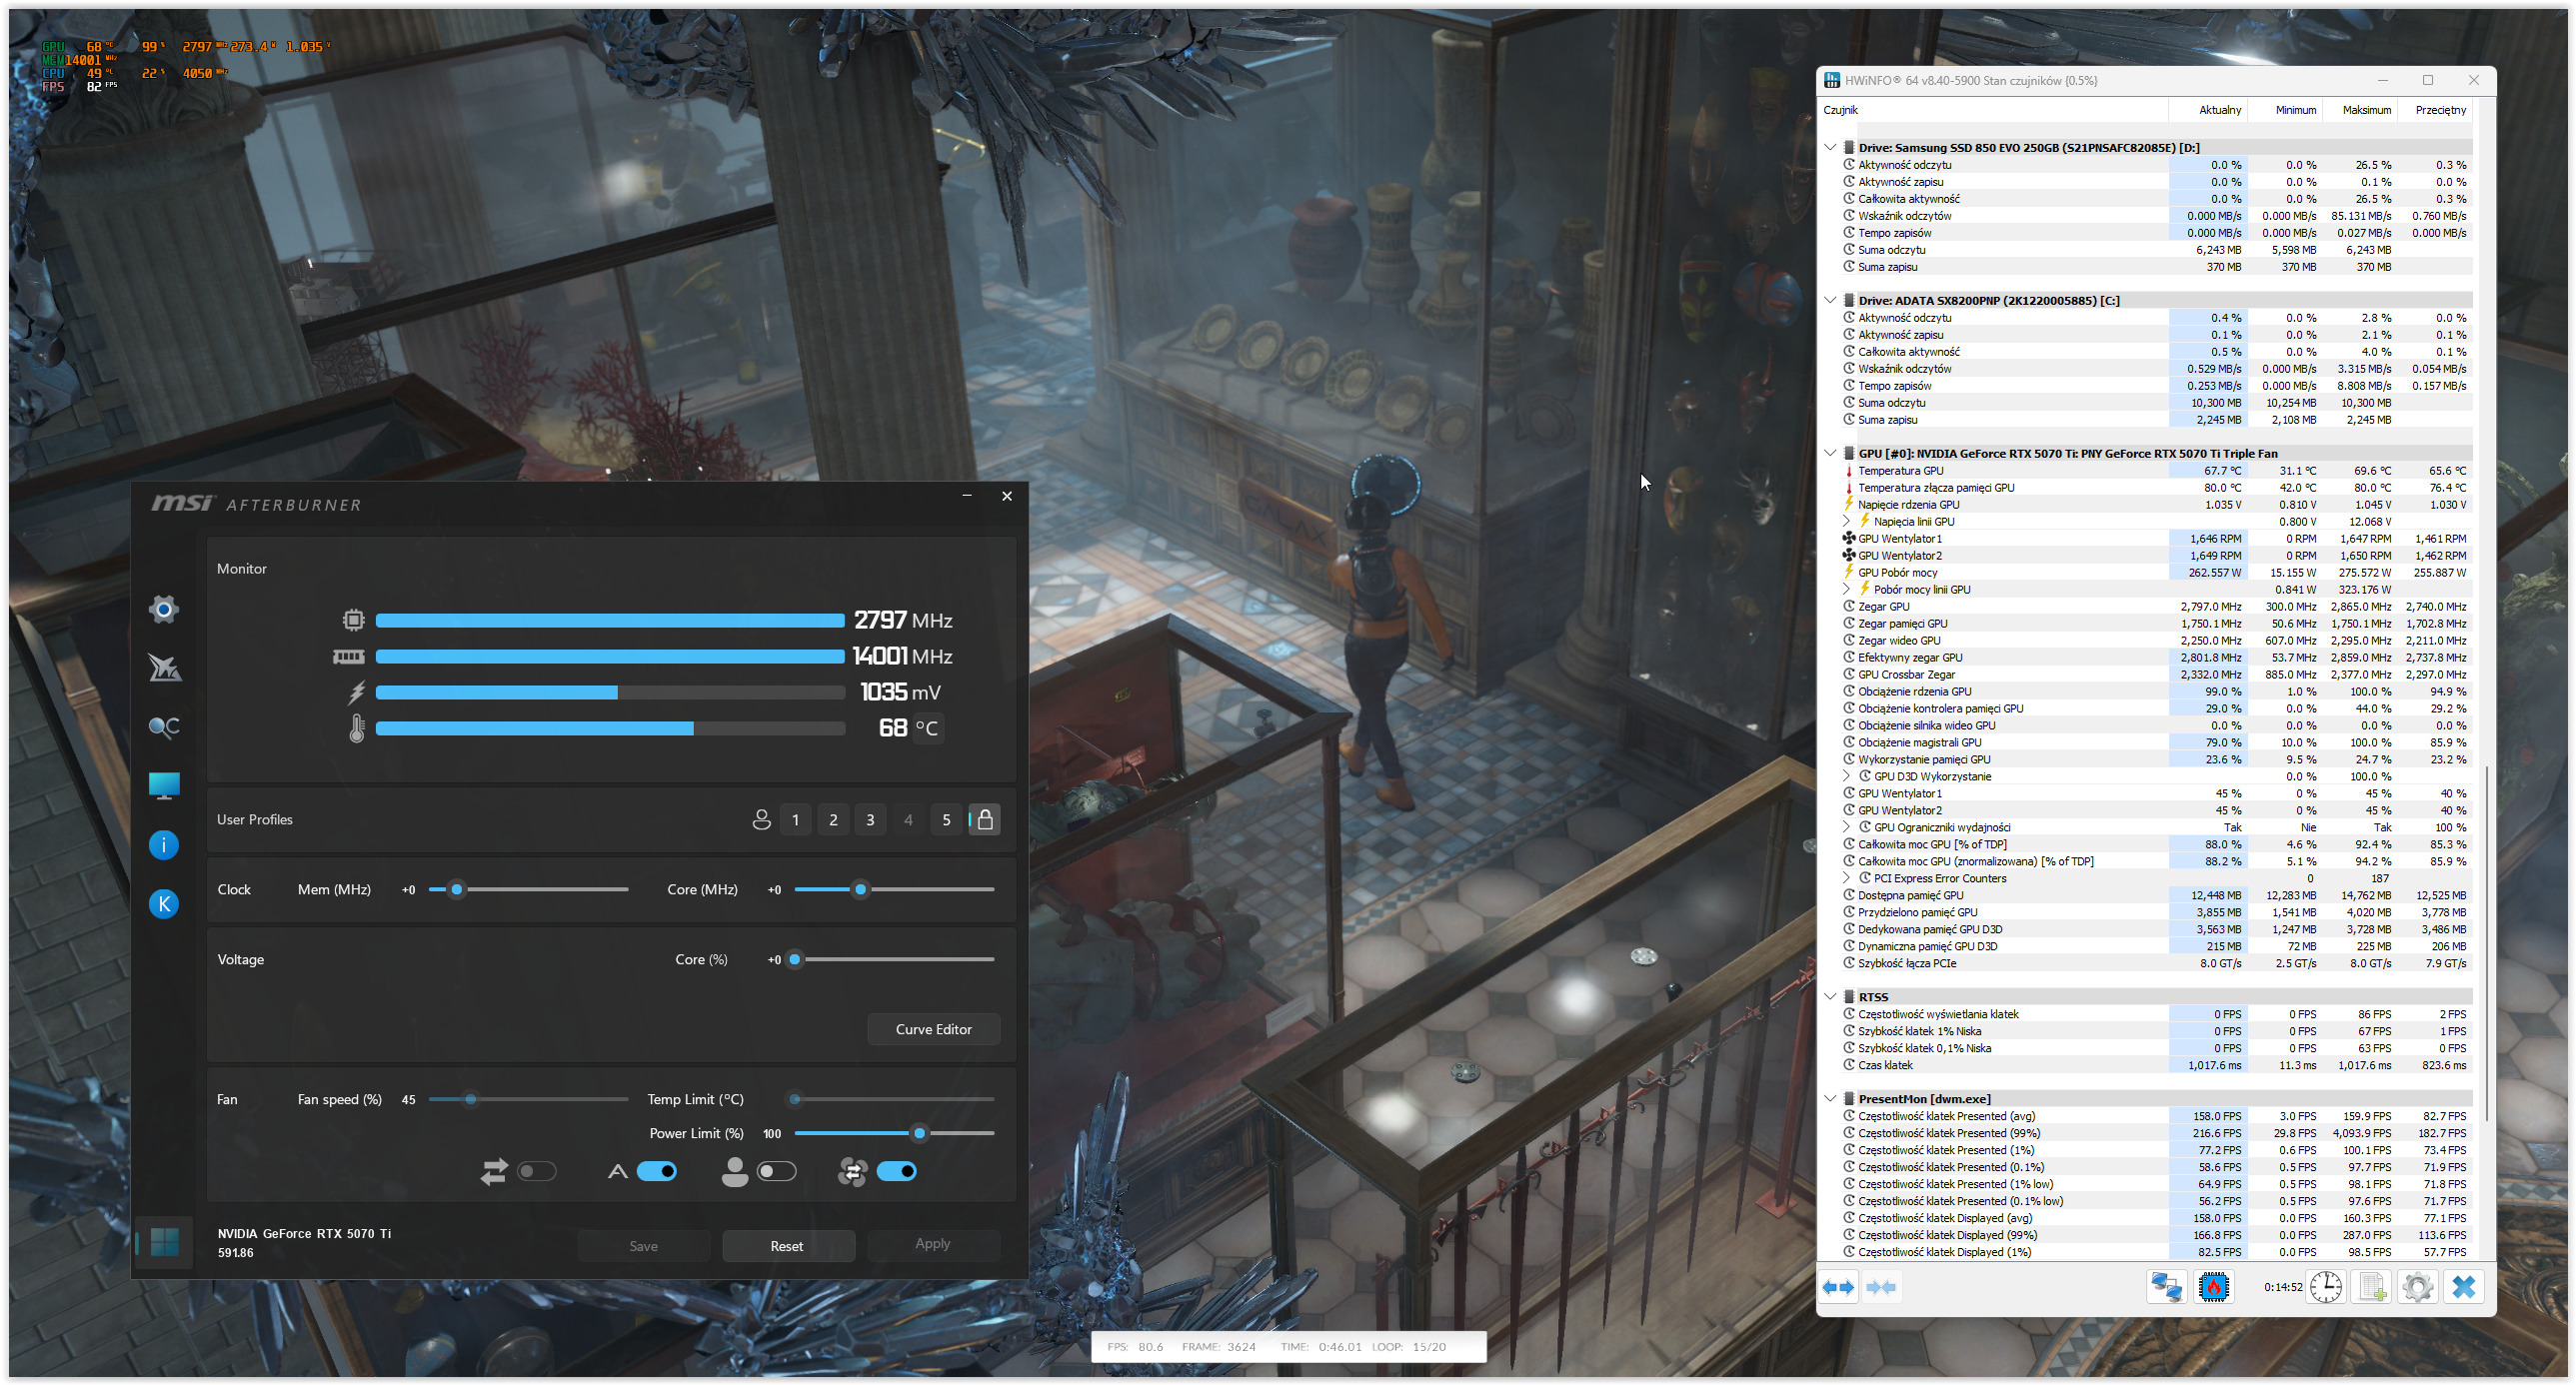Viewport: 2576px width, 1385px height.
Task: Open Afterburner settings gear icon
Action: point(164,609)
